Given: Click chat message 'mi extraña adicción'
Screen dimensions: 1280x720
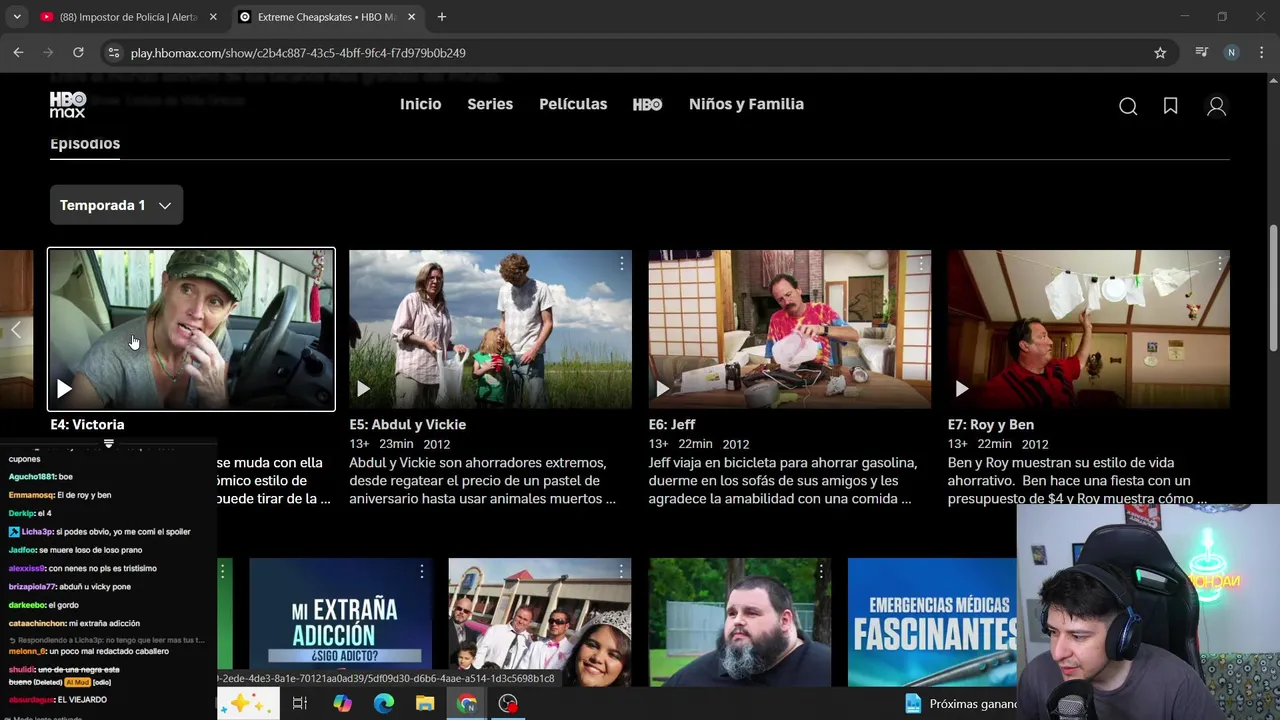Looking at the screenshot, I should [104, 623].
